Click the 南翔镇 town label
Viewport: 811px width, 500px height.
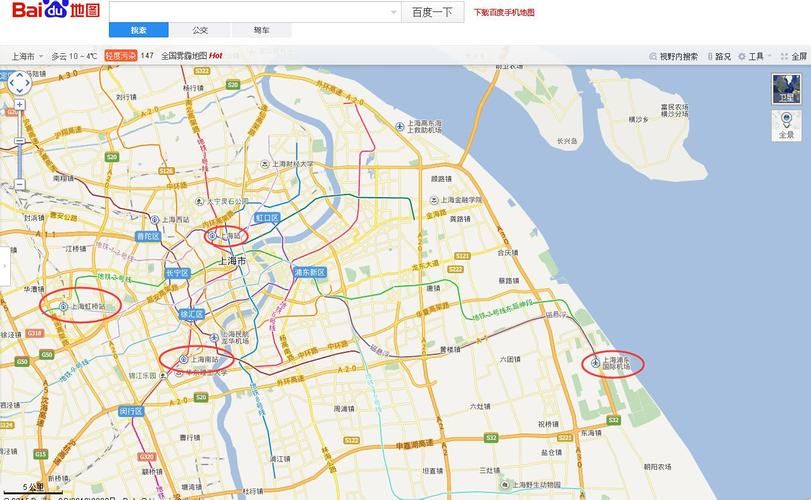pyautogui.click(x=63, y=178)
